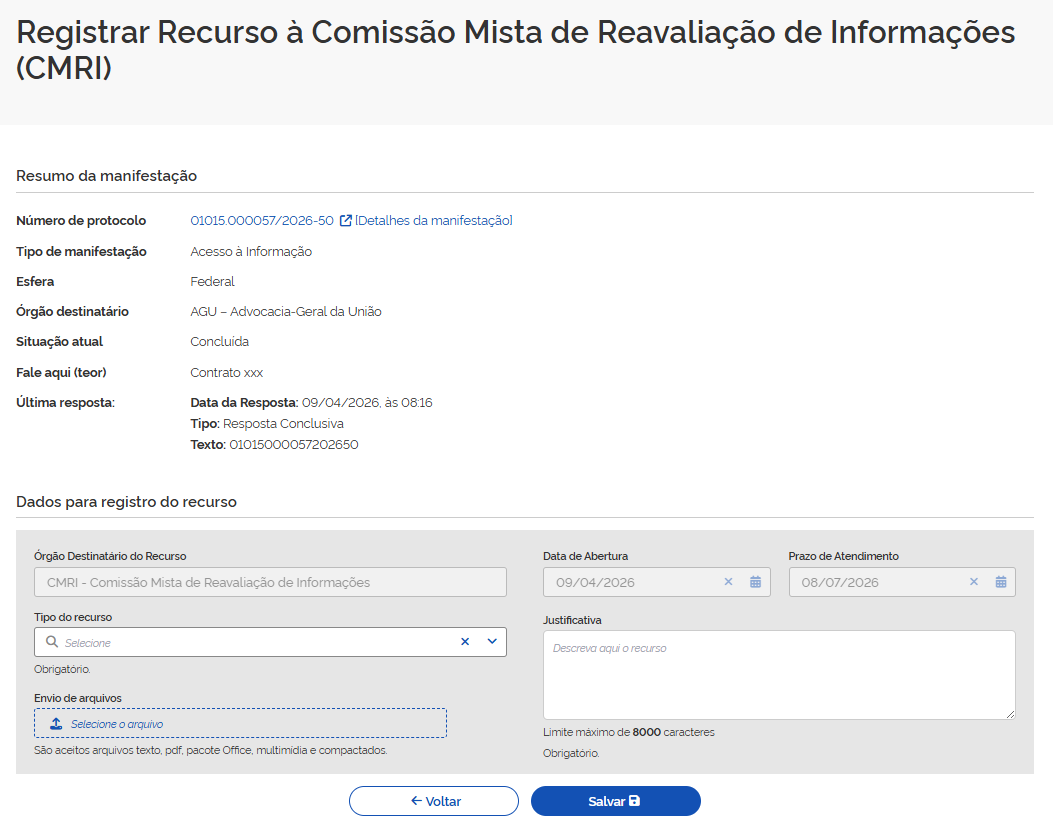Screen dimensions: 1053x827
Task: Click the Órgão Destinatário do Recurso field
Action: point(270,582)
